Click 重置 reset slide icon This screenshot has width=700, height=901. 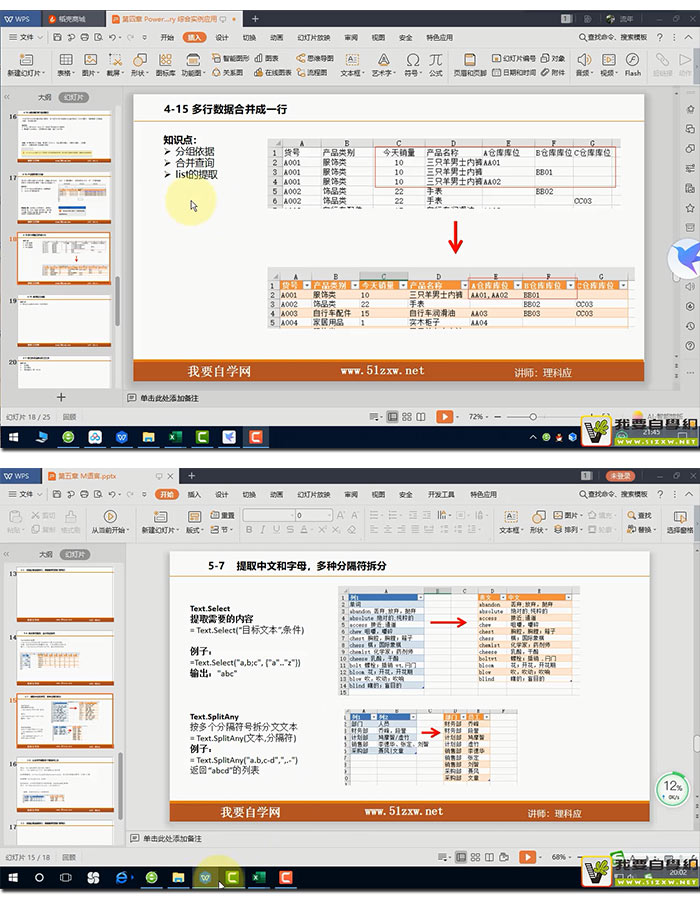click(x=222, y=515)
